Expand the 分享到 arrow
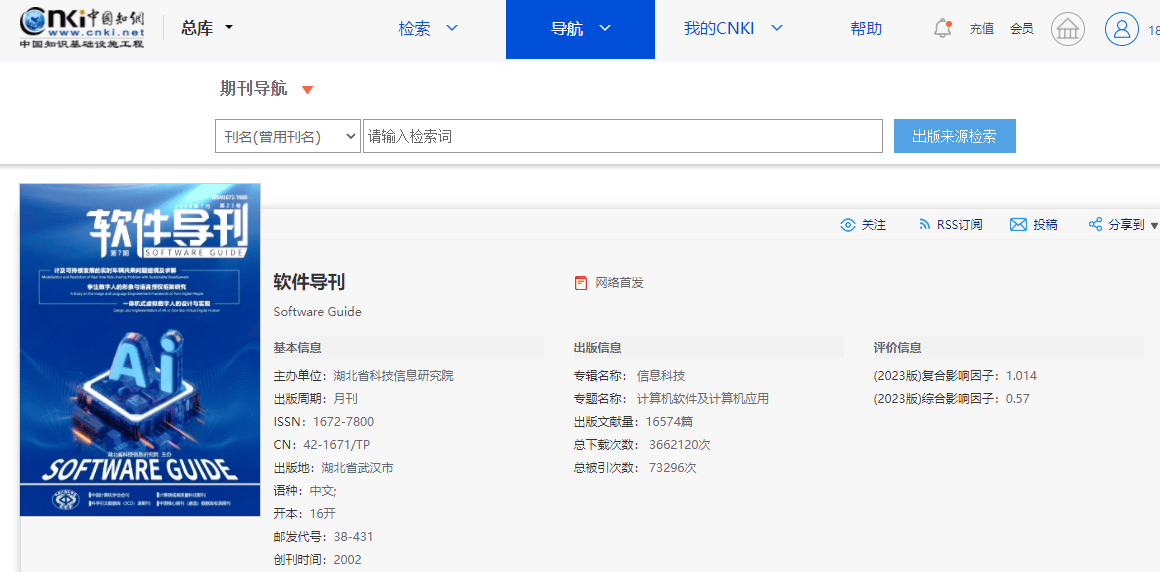This screenshot has width=1160, height=572. [x=1154, y=226]
